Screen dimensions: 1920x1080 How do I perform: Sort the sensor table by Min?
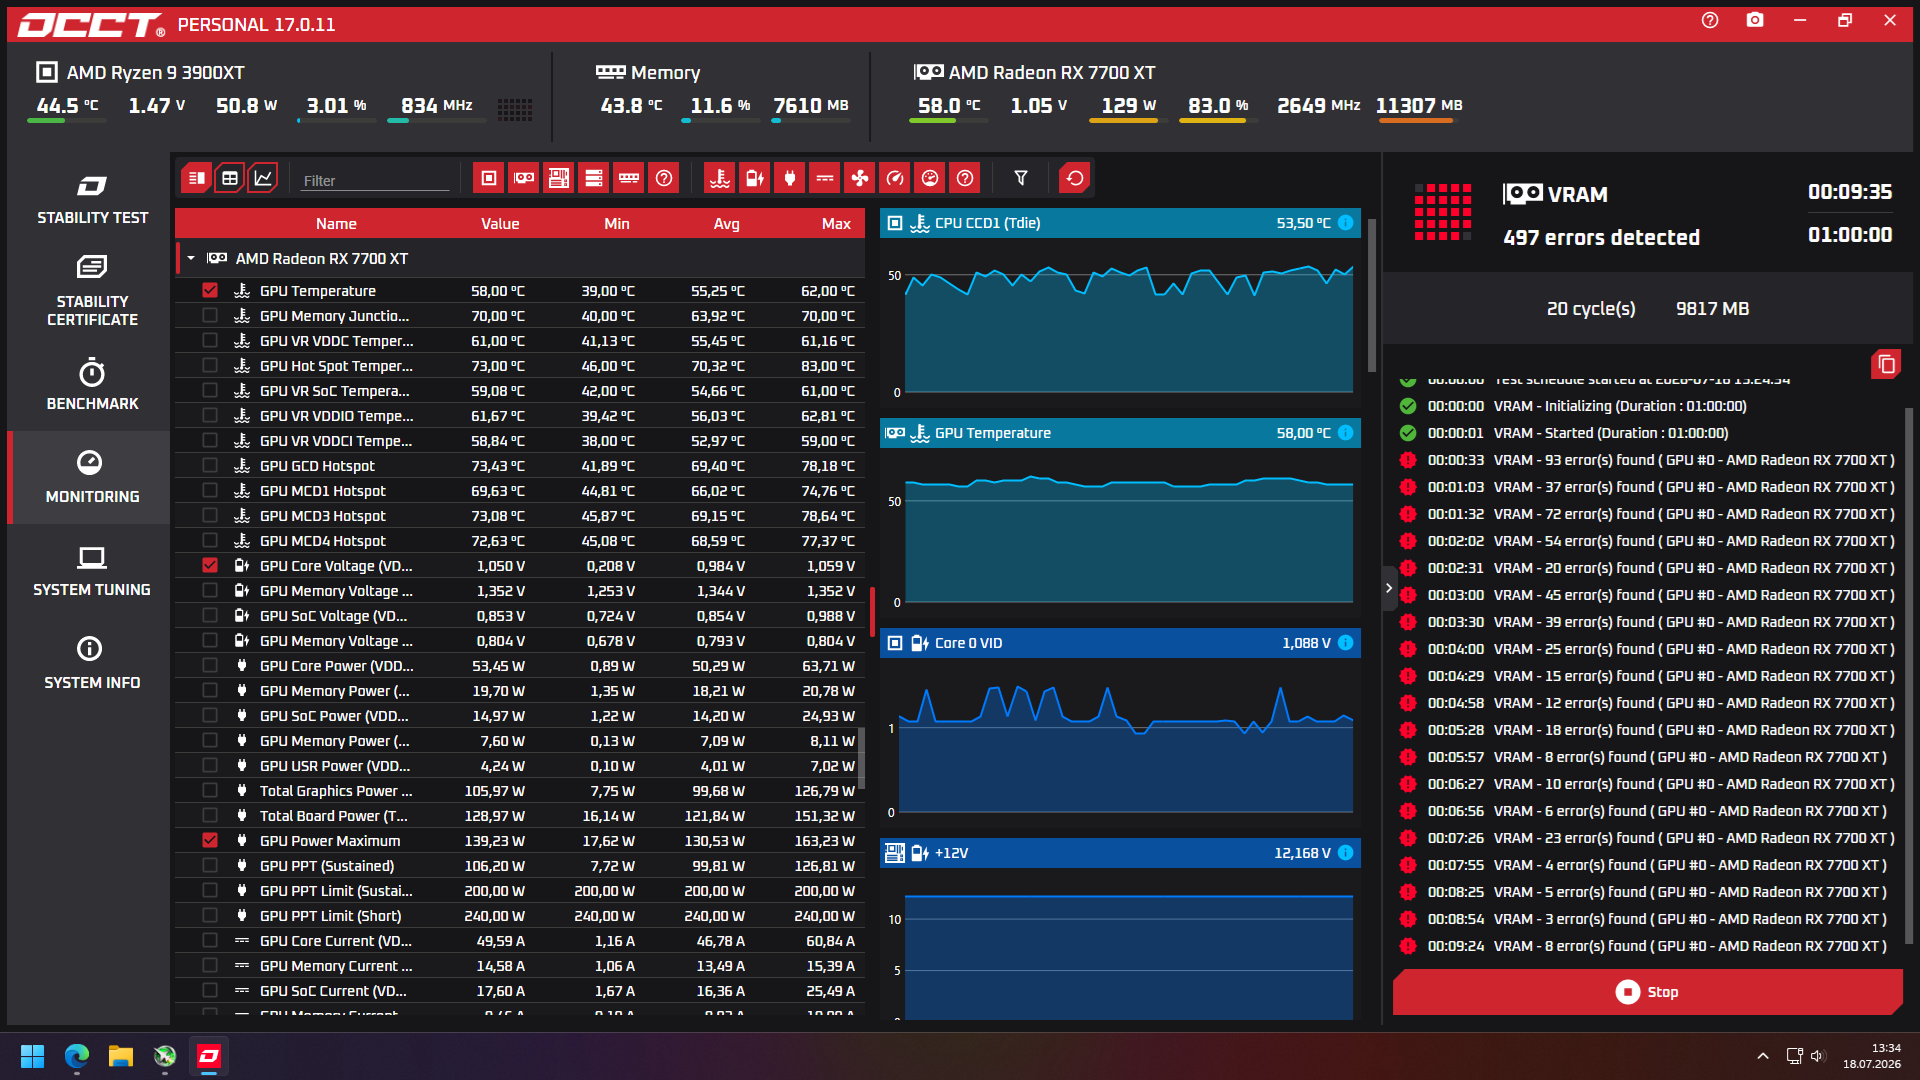(617, 224)
